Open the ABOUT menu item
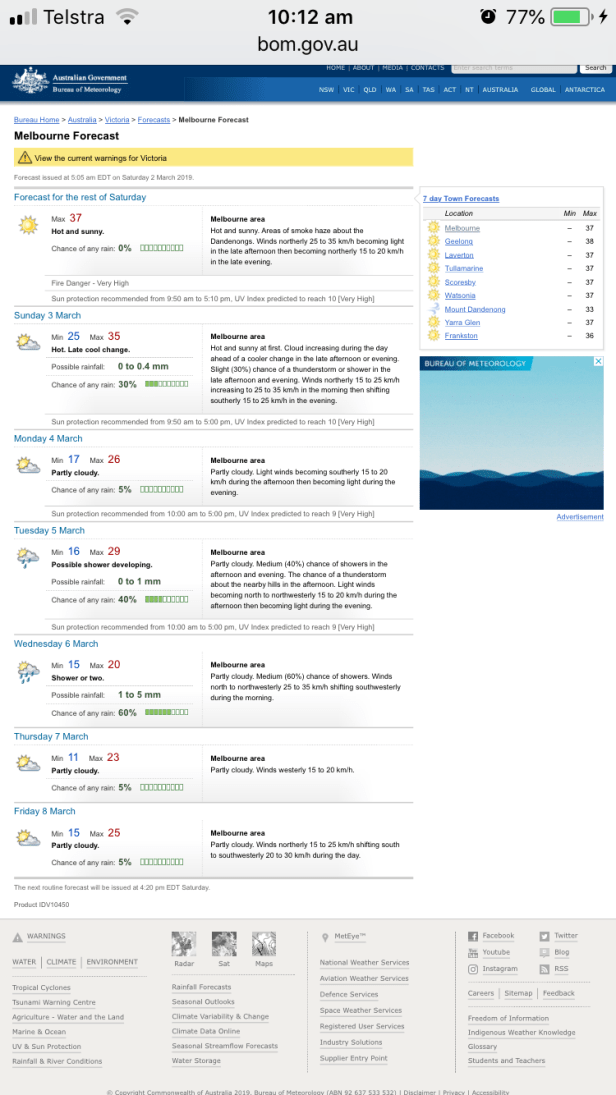This screenshot has height=1095, width=616. click(x=363, y=68)
